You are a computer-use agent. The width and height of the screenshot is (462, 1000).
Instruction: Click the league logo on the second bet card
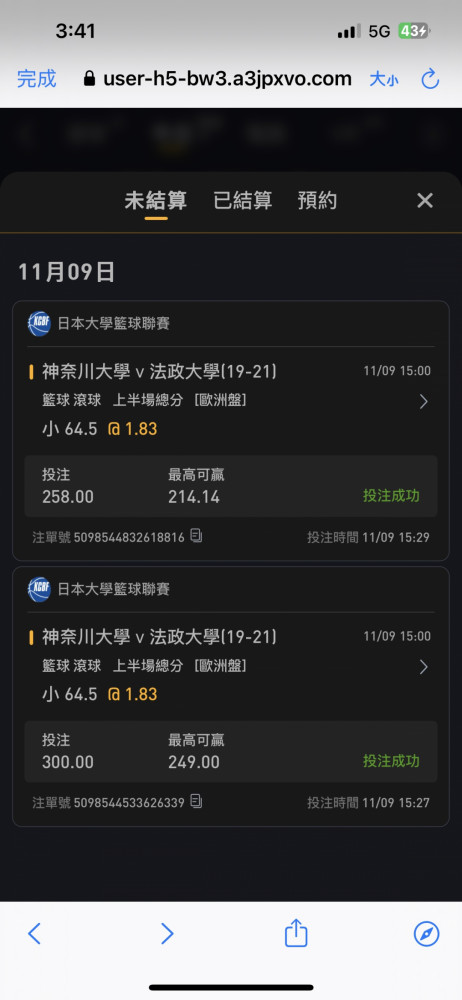point(39,589)
